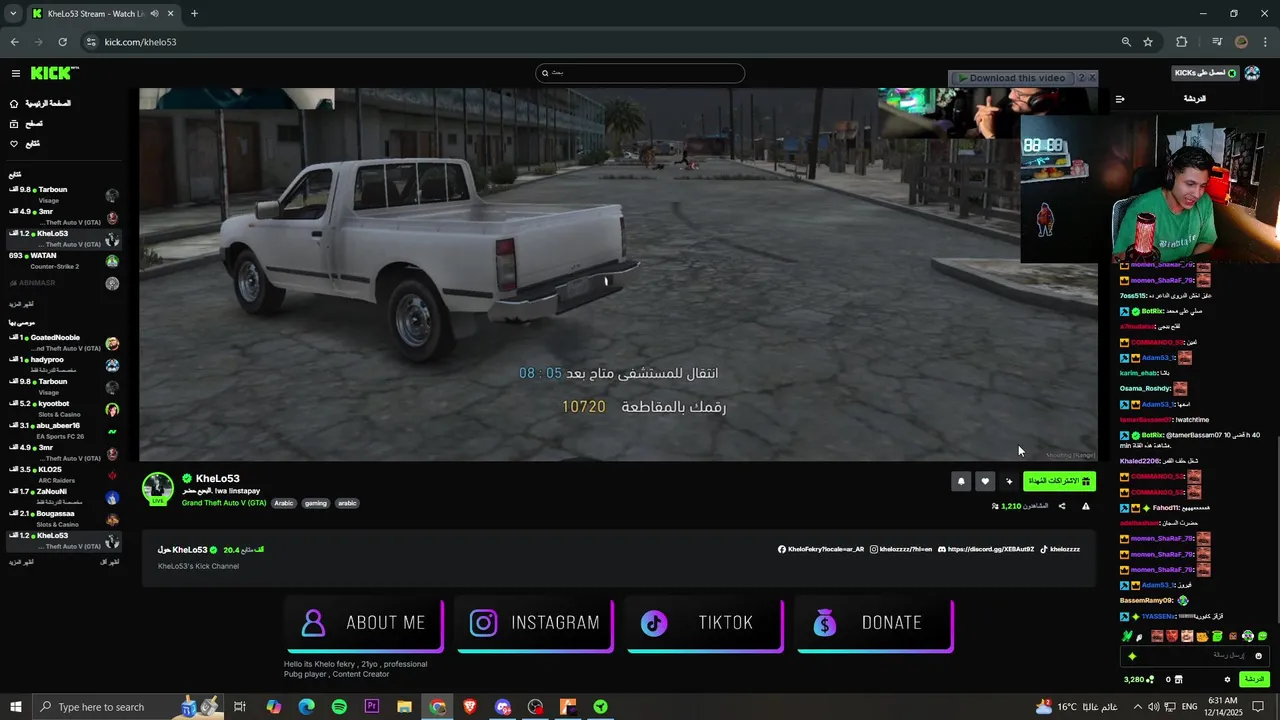Mute the KheLo53 Stream tab audio
The width and height of the screenshot is (1280, 720).
[154, 14]
